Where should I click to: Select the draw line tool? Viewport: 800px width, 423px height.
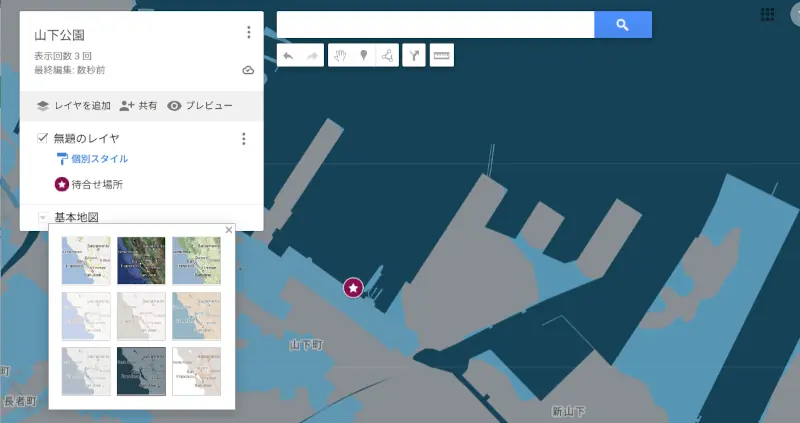386,56
